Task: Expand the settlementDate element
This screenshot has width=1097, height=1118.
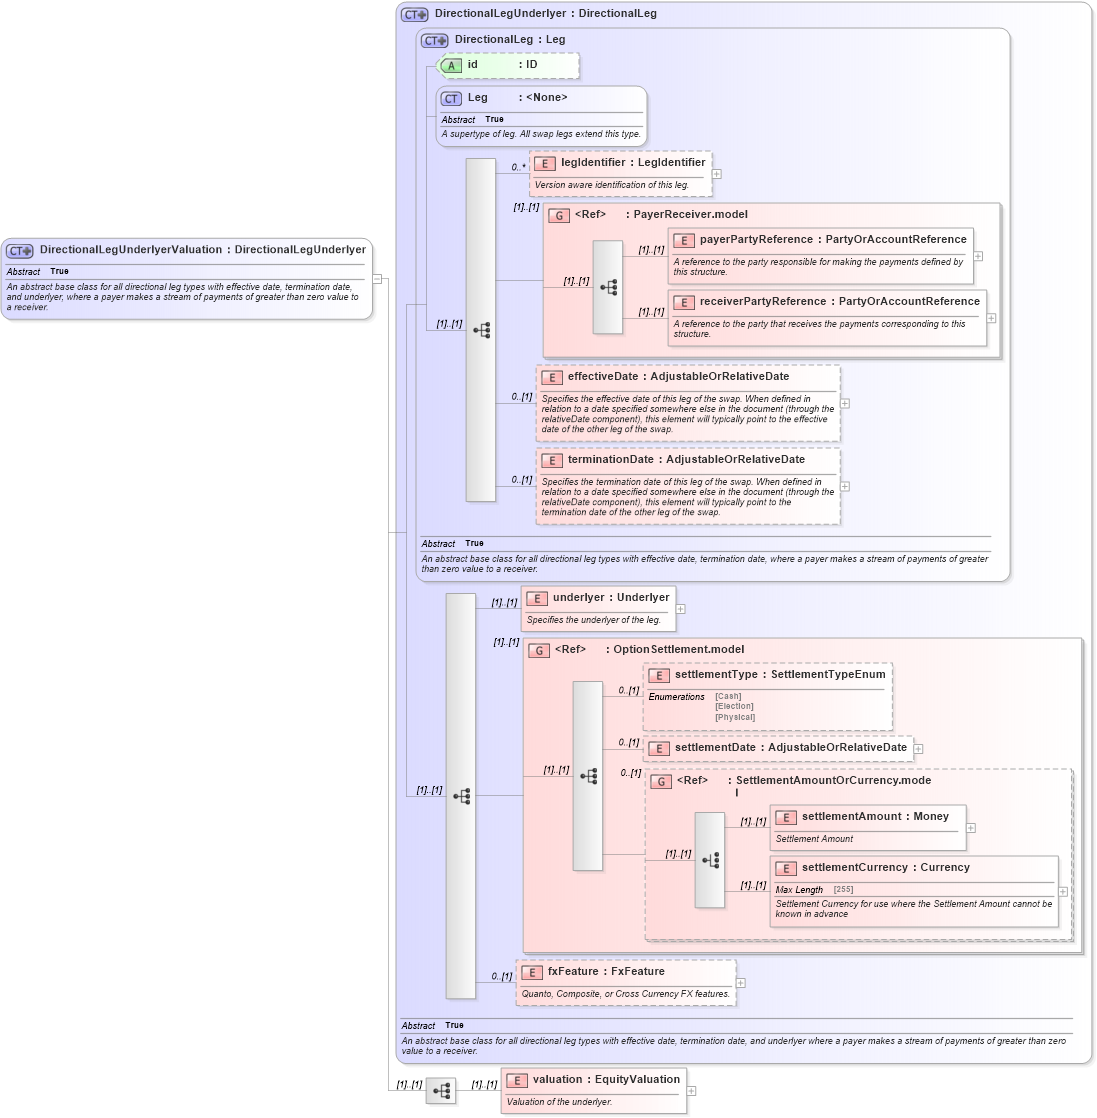Action: point(919,749)
